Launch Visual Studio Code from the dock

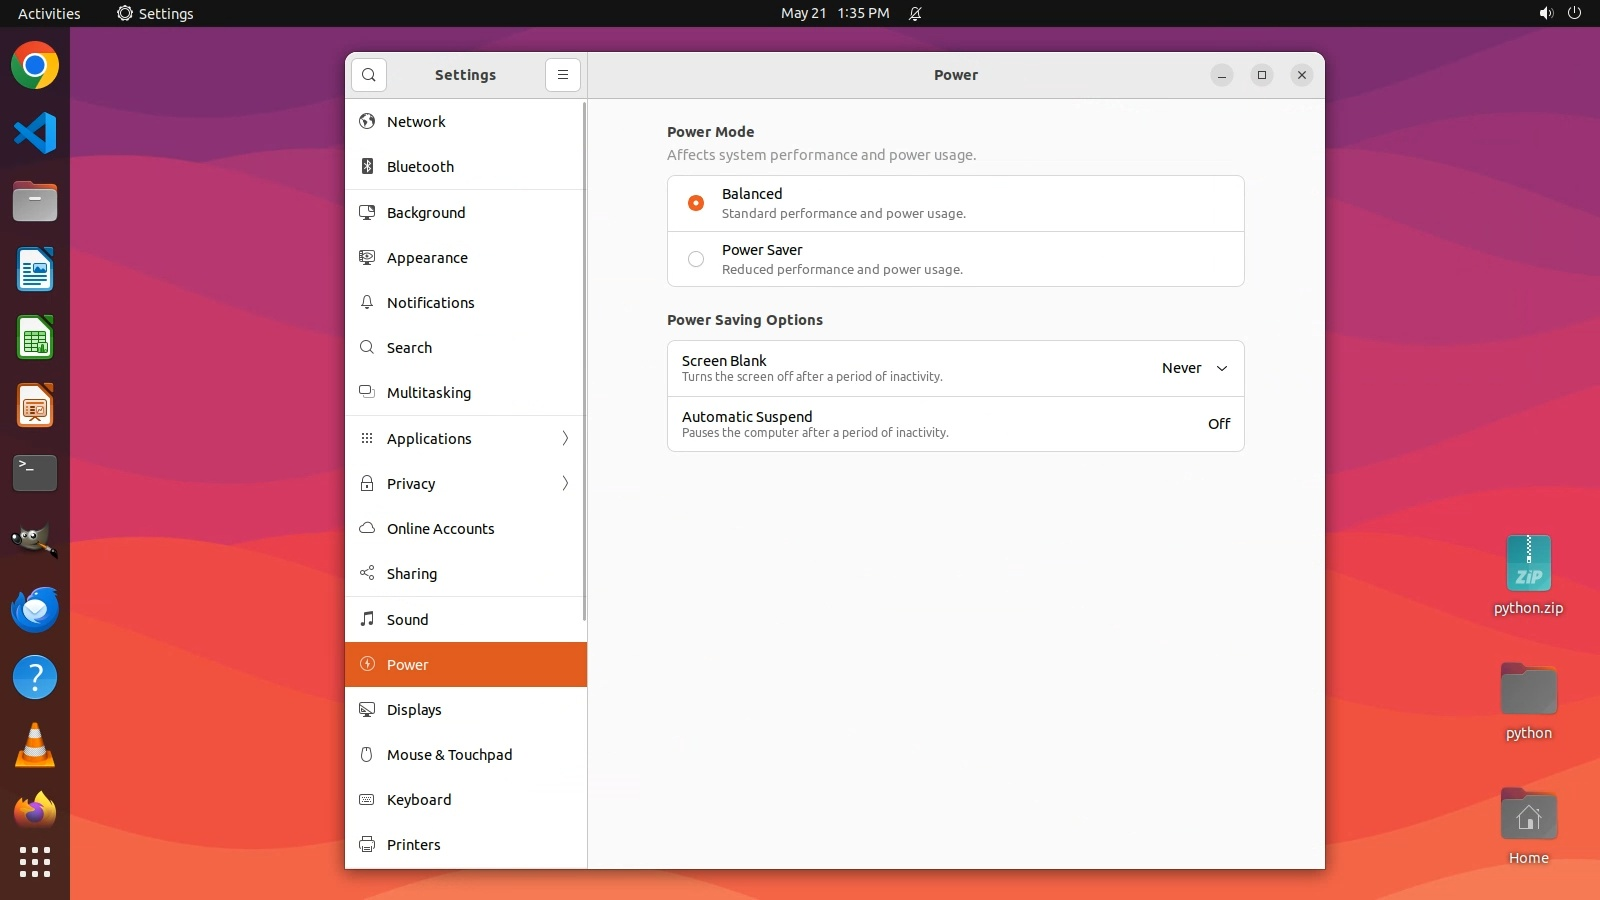[x=35, y=133]
